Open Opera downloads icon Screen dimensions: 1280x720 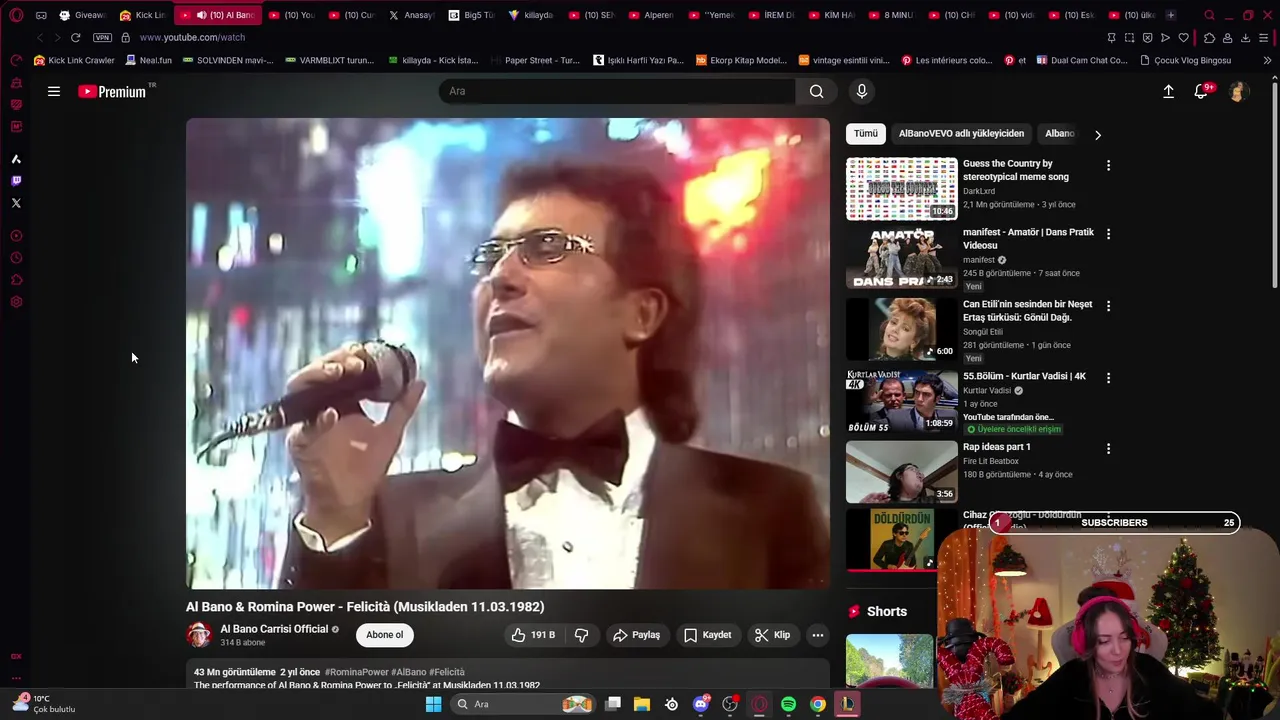[1245, 37]
